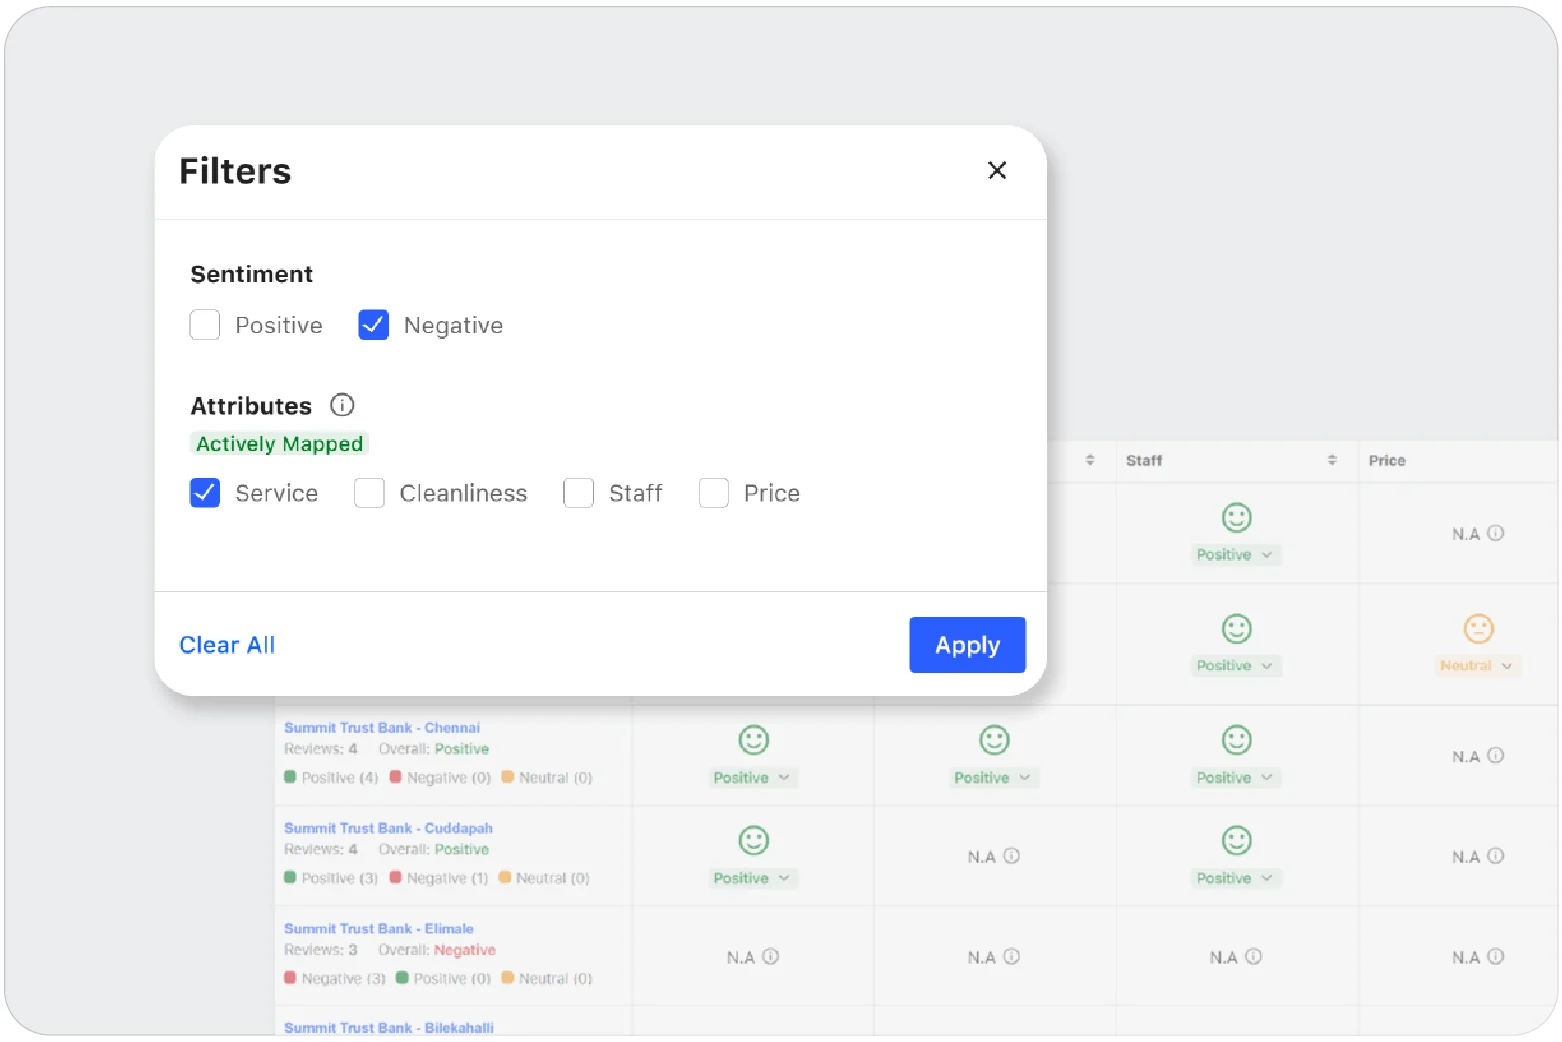Close the Filters dialog with the X icon
Screen dimensions: 1562x1042
point(996,171)
